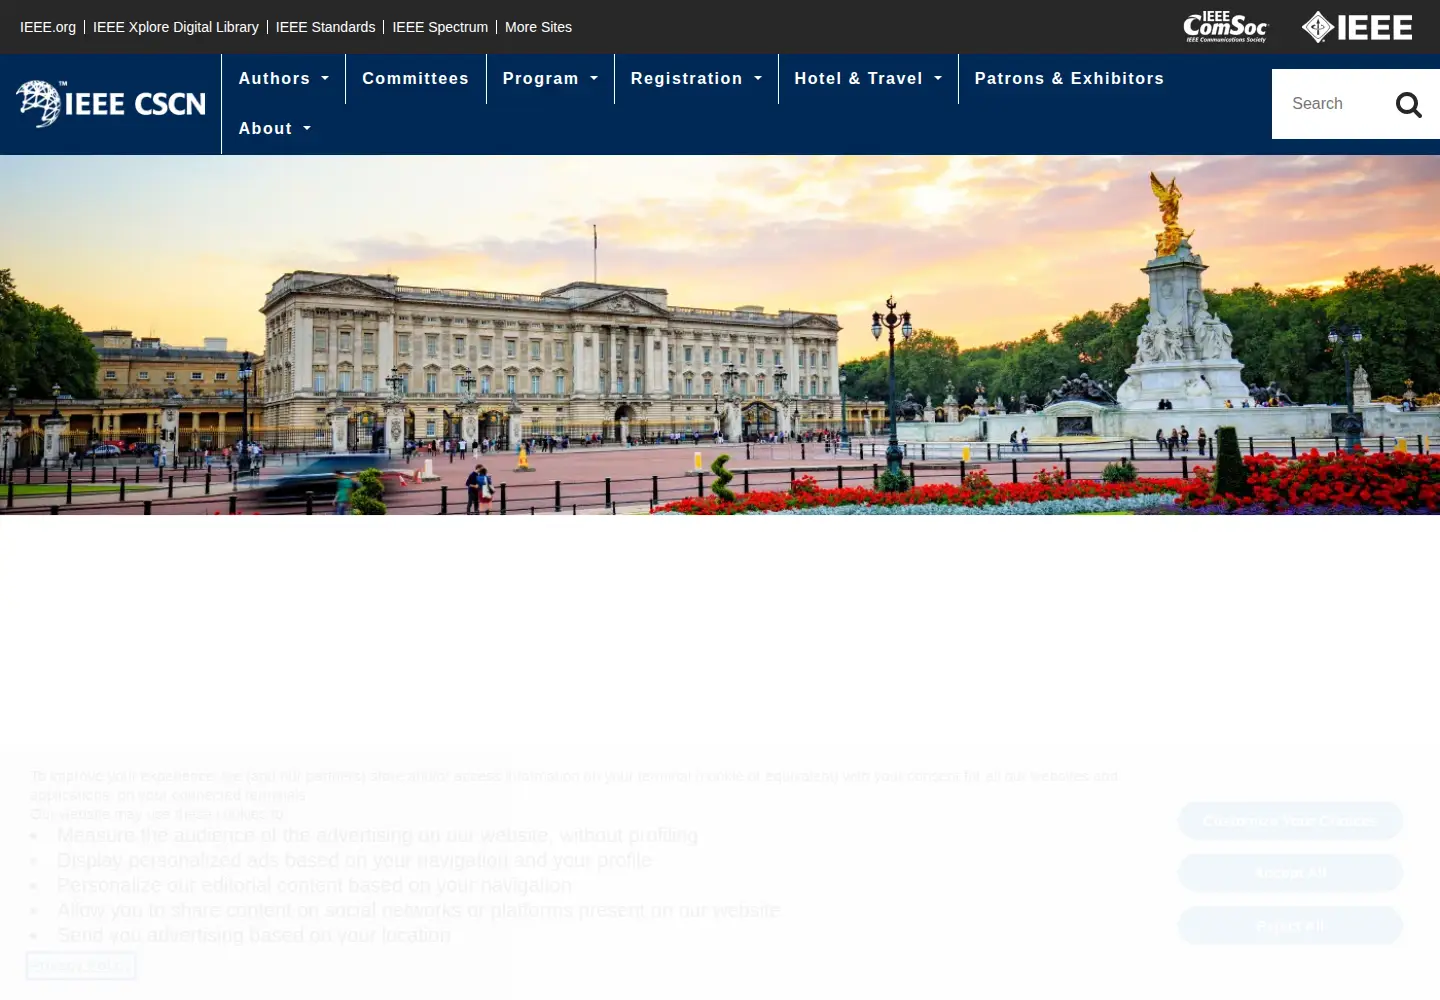Screen dimensions: 1440x1000
Task: Open the IEEE Standards link
Action: [x=325, y=27]
